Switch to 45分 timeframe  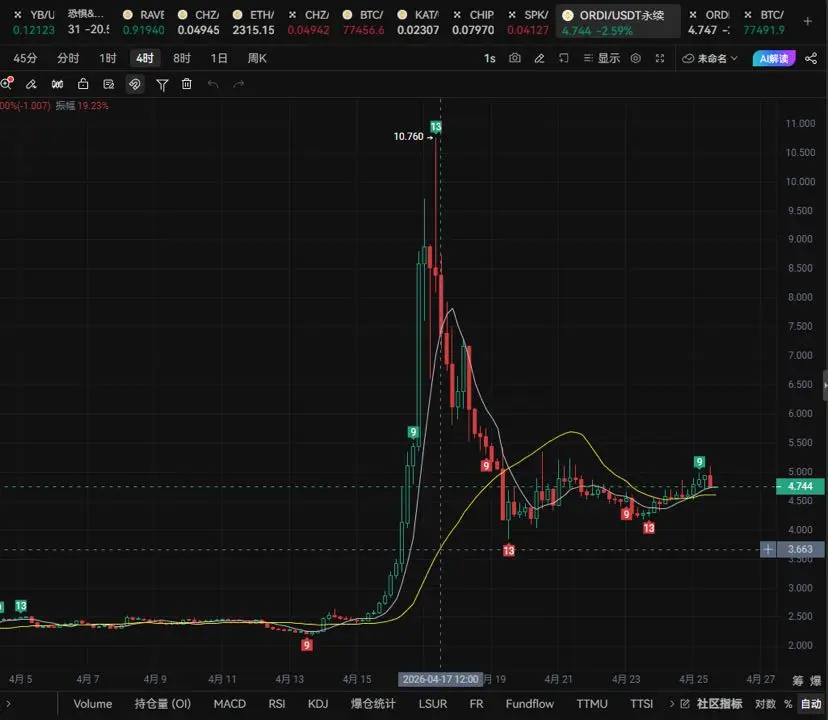coord(25,58)
